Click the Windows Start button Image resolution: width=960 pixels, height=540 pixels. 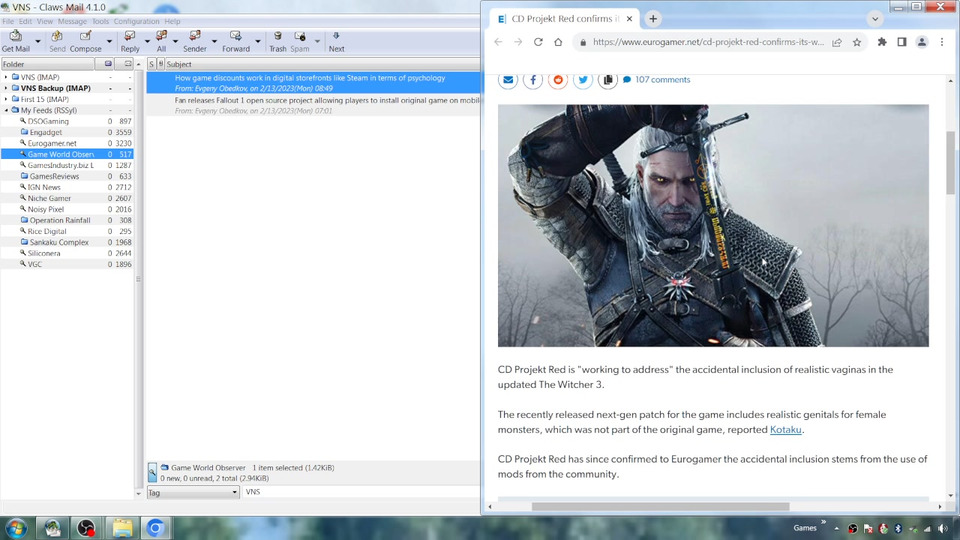tap(17, 528)
